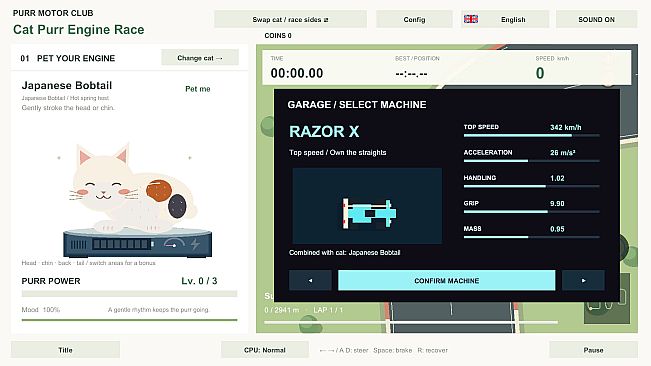Viewport: 651px width, 366px height.
Task: Return to the Title screen
Action: (65, 350)
